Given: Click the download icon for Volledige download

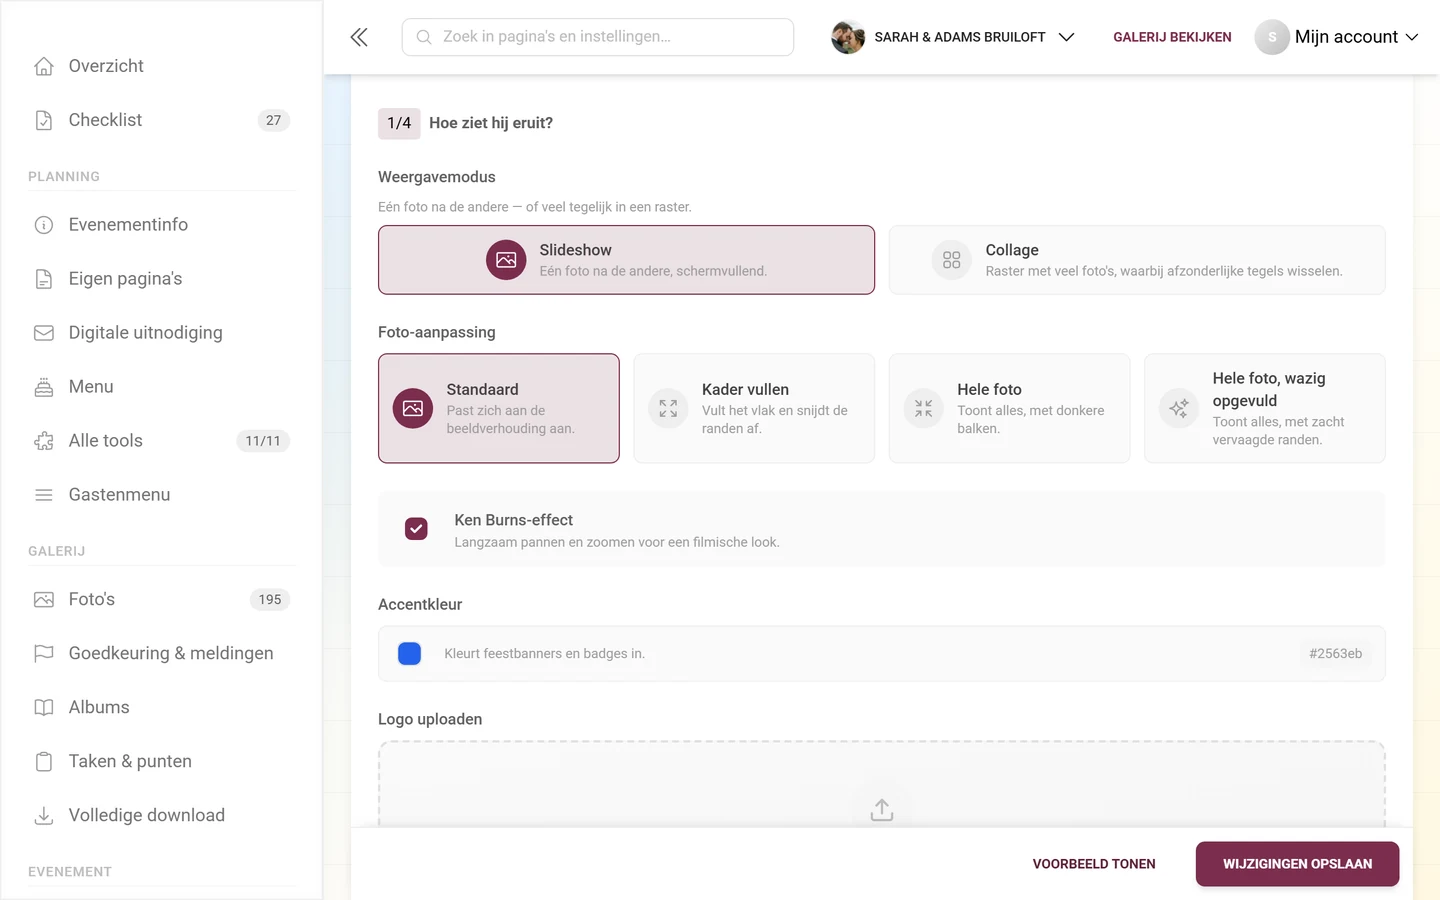Looking at the screenshot, I should [x=44, y=816].
